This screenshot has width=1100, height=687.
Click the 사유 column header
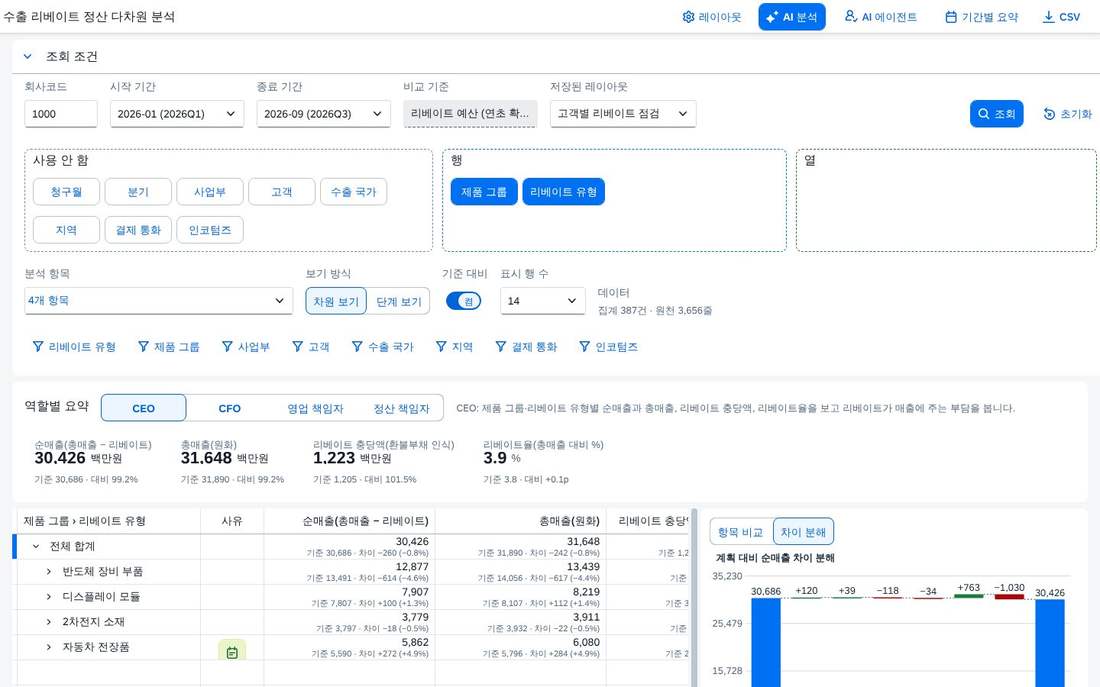pyautogui.click(x=232, y=521)
